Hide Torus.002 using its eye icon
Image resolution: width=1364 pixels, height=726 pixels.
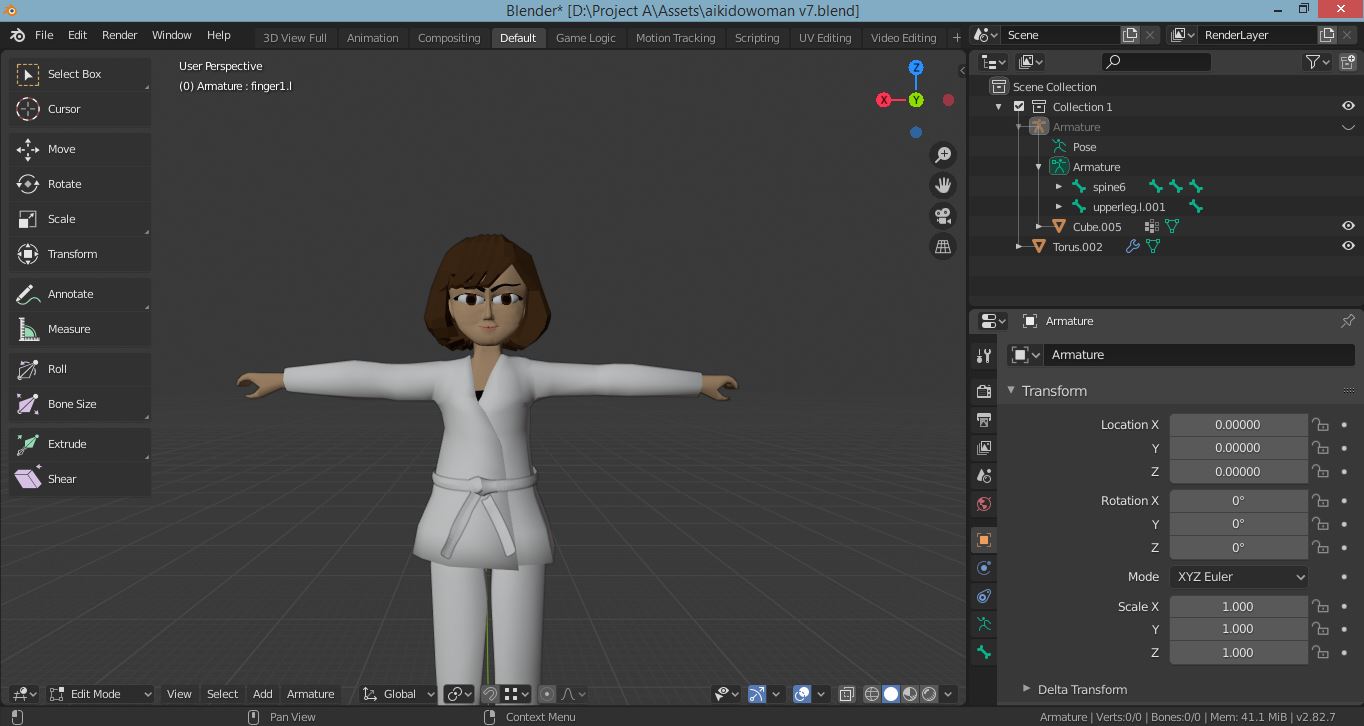point(1348,247)
